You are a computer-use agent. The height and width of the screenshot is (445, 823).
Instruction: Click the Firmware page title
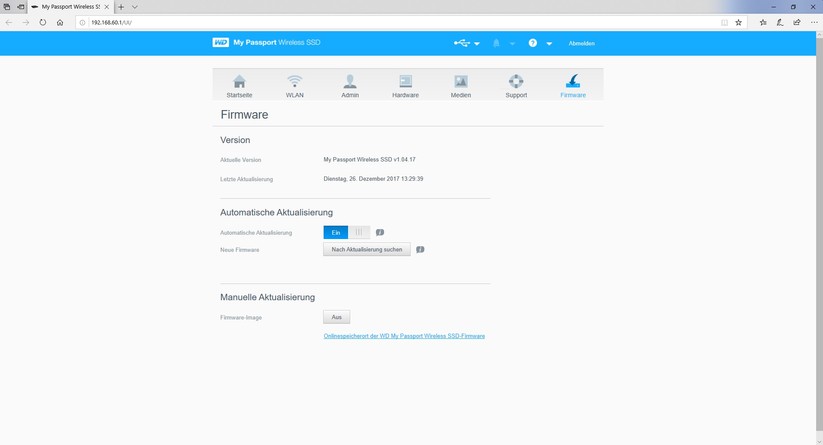(x=245, y=115)
